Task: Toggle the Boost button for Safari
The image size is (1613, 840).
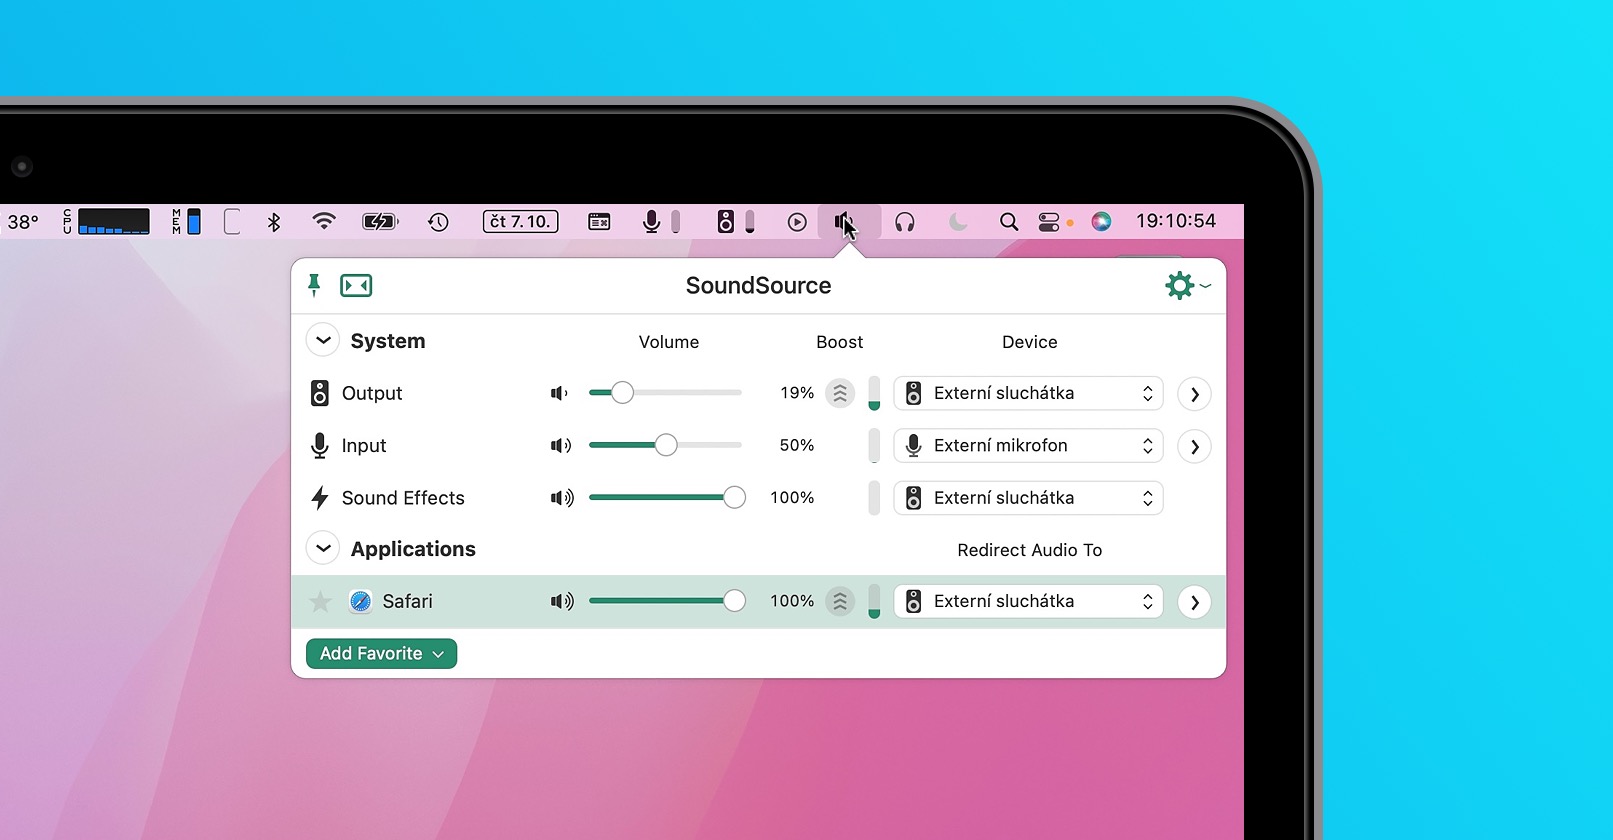Action: tap(840, 601)
